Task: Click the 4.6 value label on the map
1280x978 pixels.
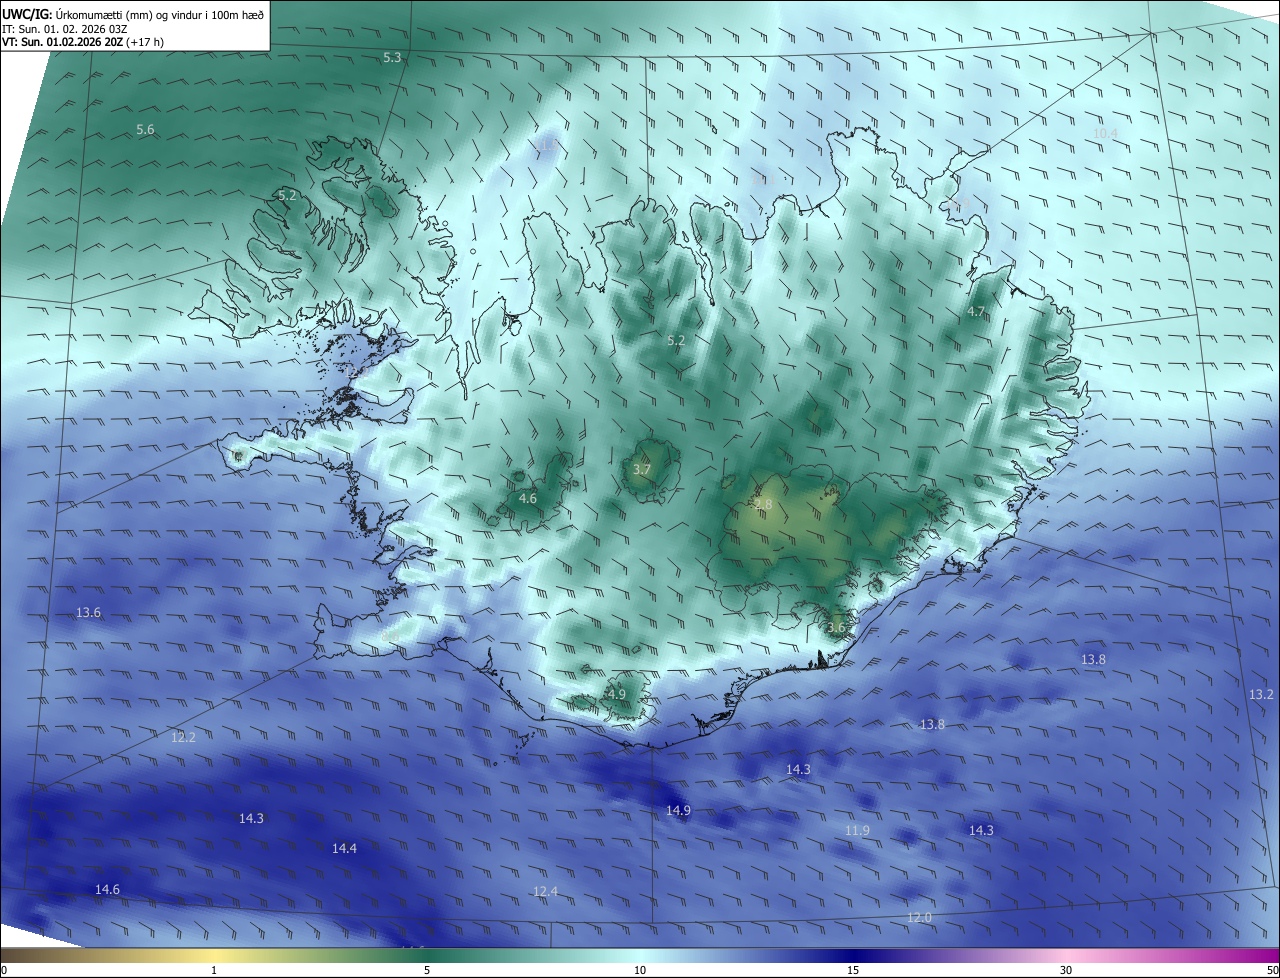Action: tap(528, 498)
